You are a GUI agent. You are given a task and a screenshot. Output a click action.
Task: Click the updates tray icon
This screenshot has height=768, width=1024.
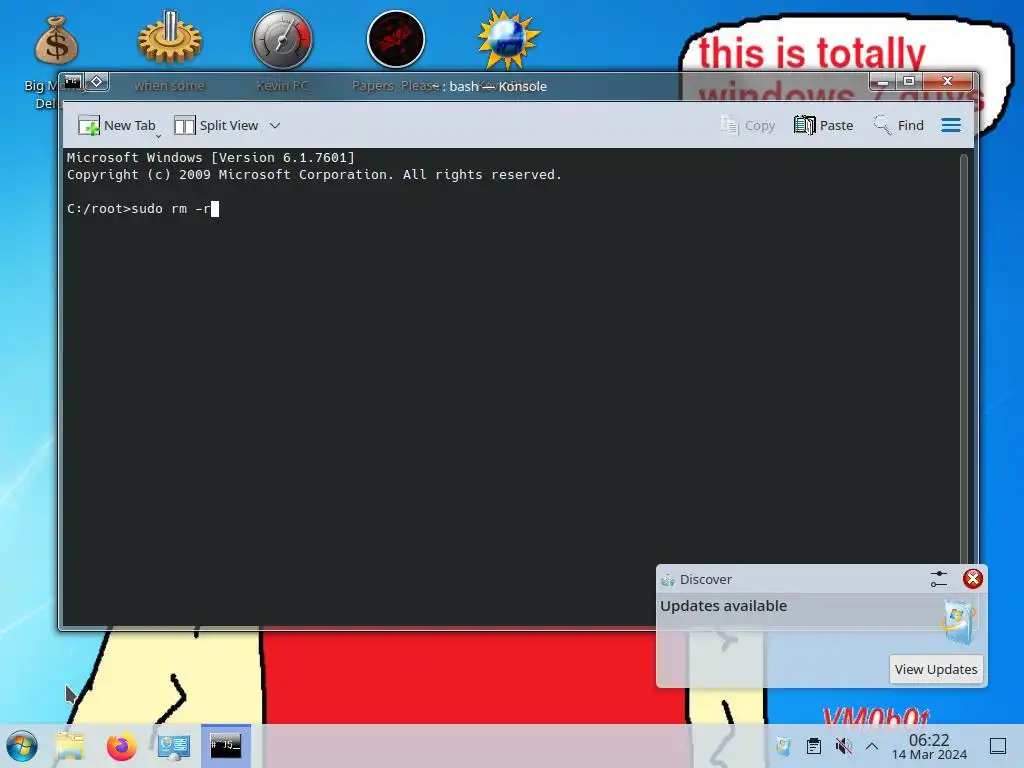click(783, 746)
